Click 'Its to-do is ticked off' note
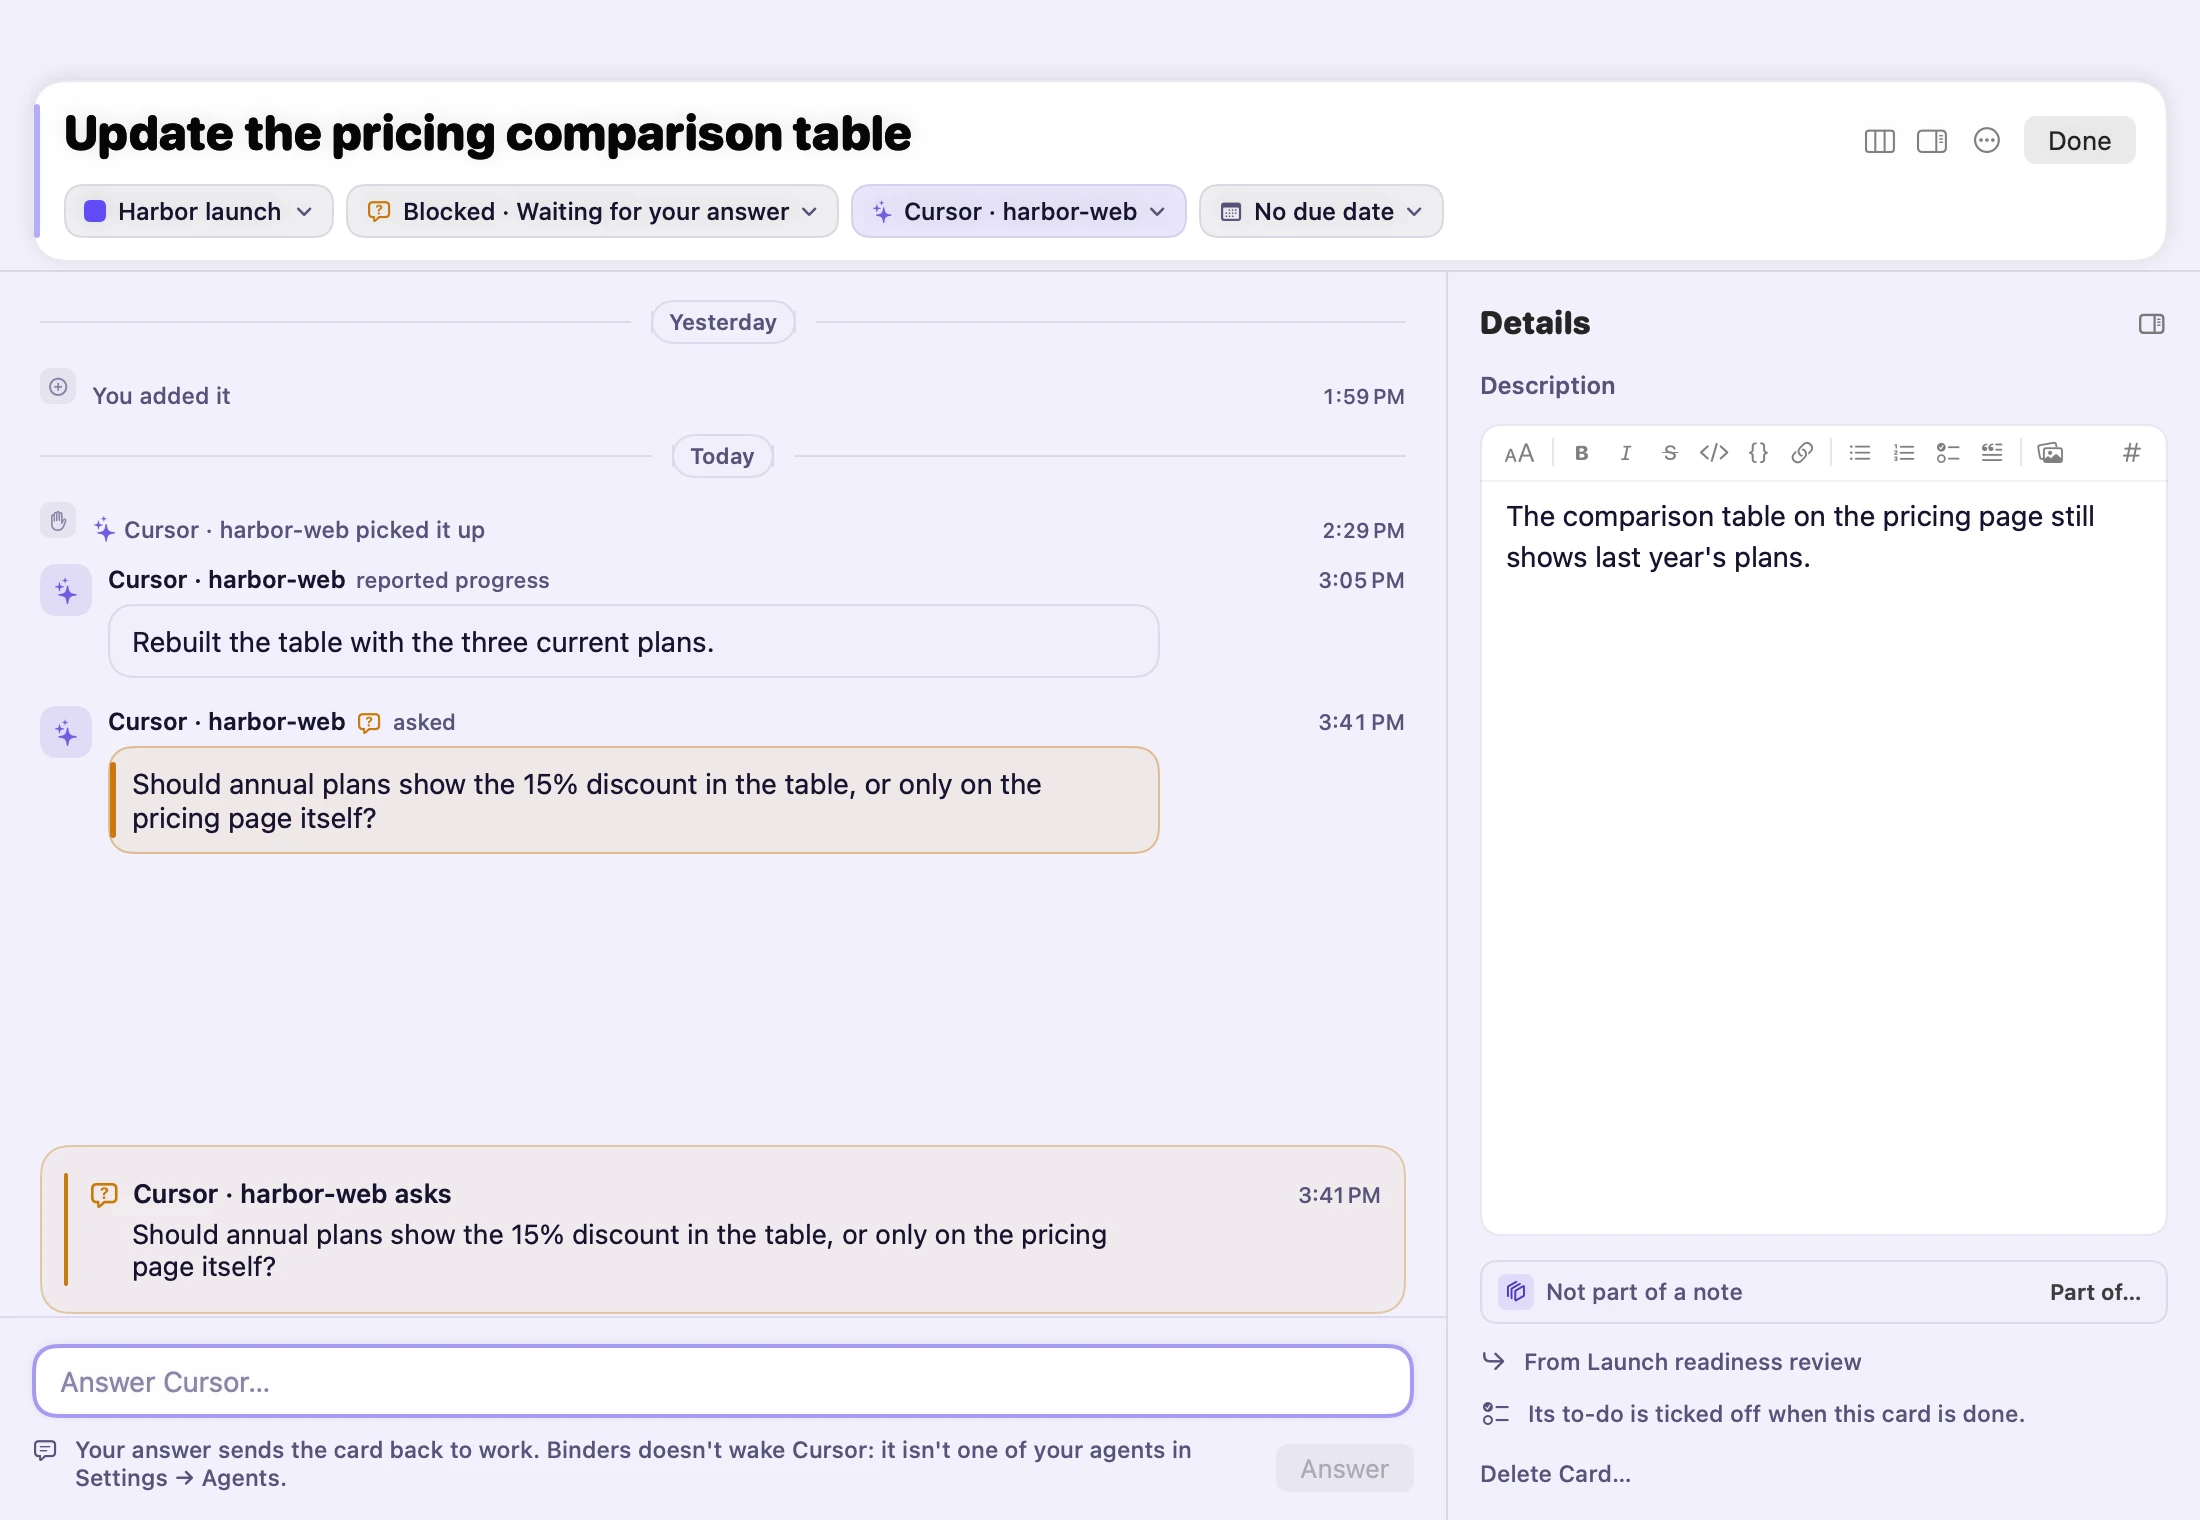This screenshot has width=2200, height=1520. coord(1775,1414)
